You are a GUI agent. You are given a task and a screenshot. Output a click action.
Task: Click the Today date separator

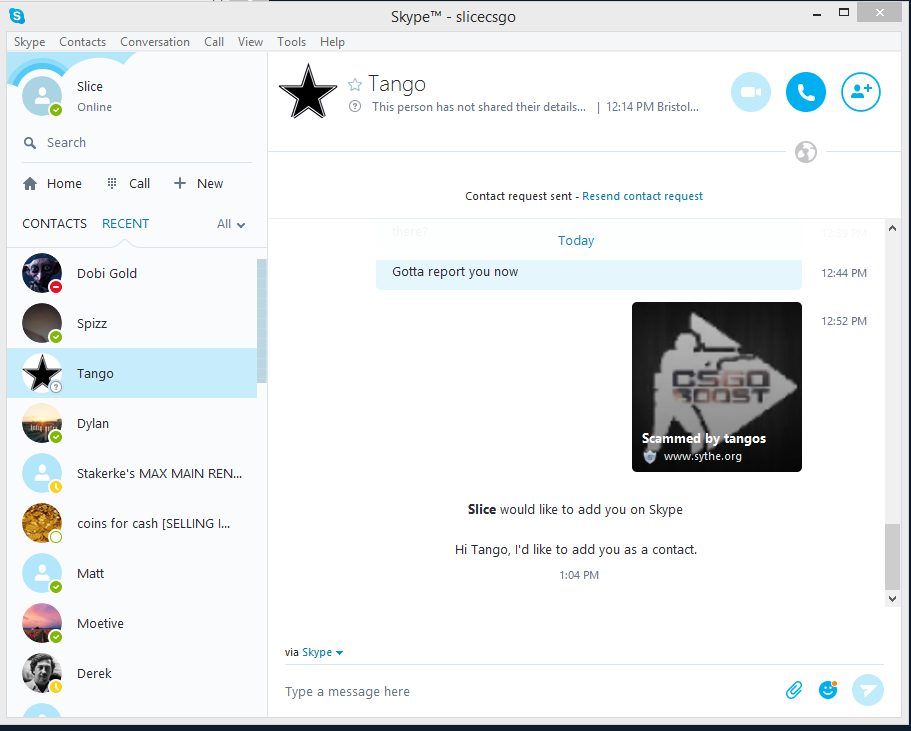point(576,241)
